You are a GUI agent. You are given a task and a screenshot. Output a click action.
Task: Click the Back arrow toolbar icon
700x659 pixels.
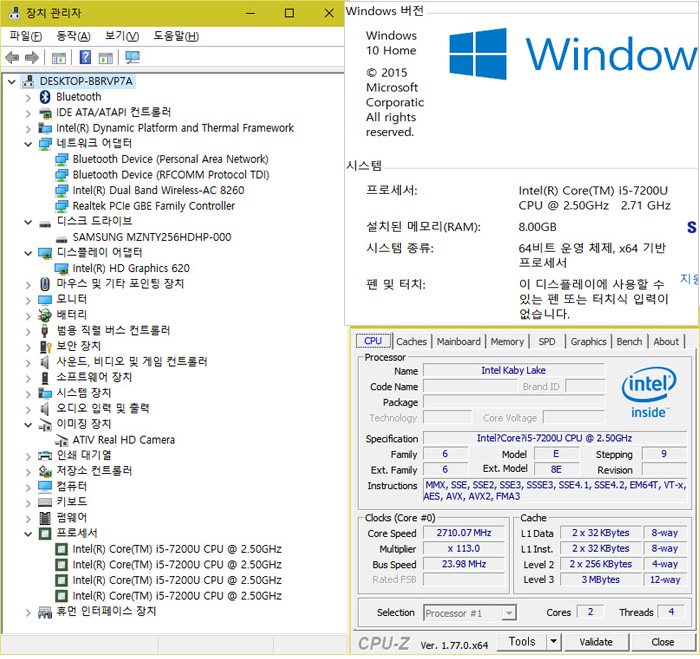coord(12,57)
